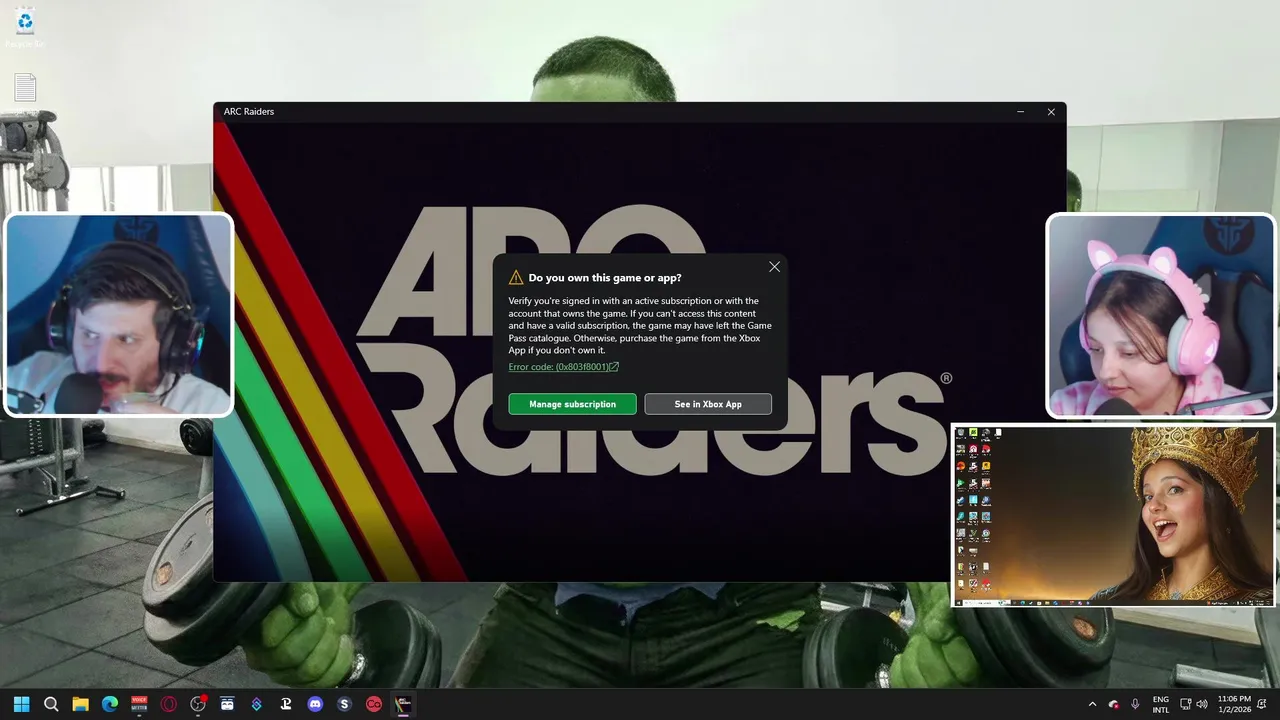
Task: Switch the ENG INTL input language
Action: click(x=1161, y=704)
